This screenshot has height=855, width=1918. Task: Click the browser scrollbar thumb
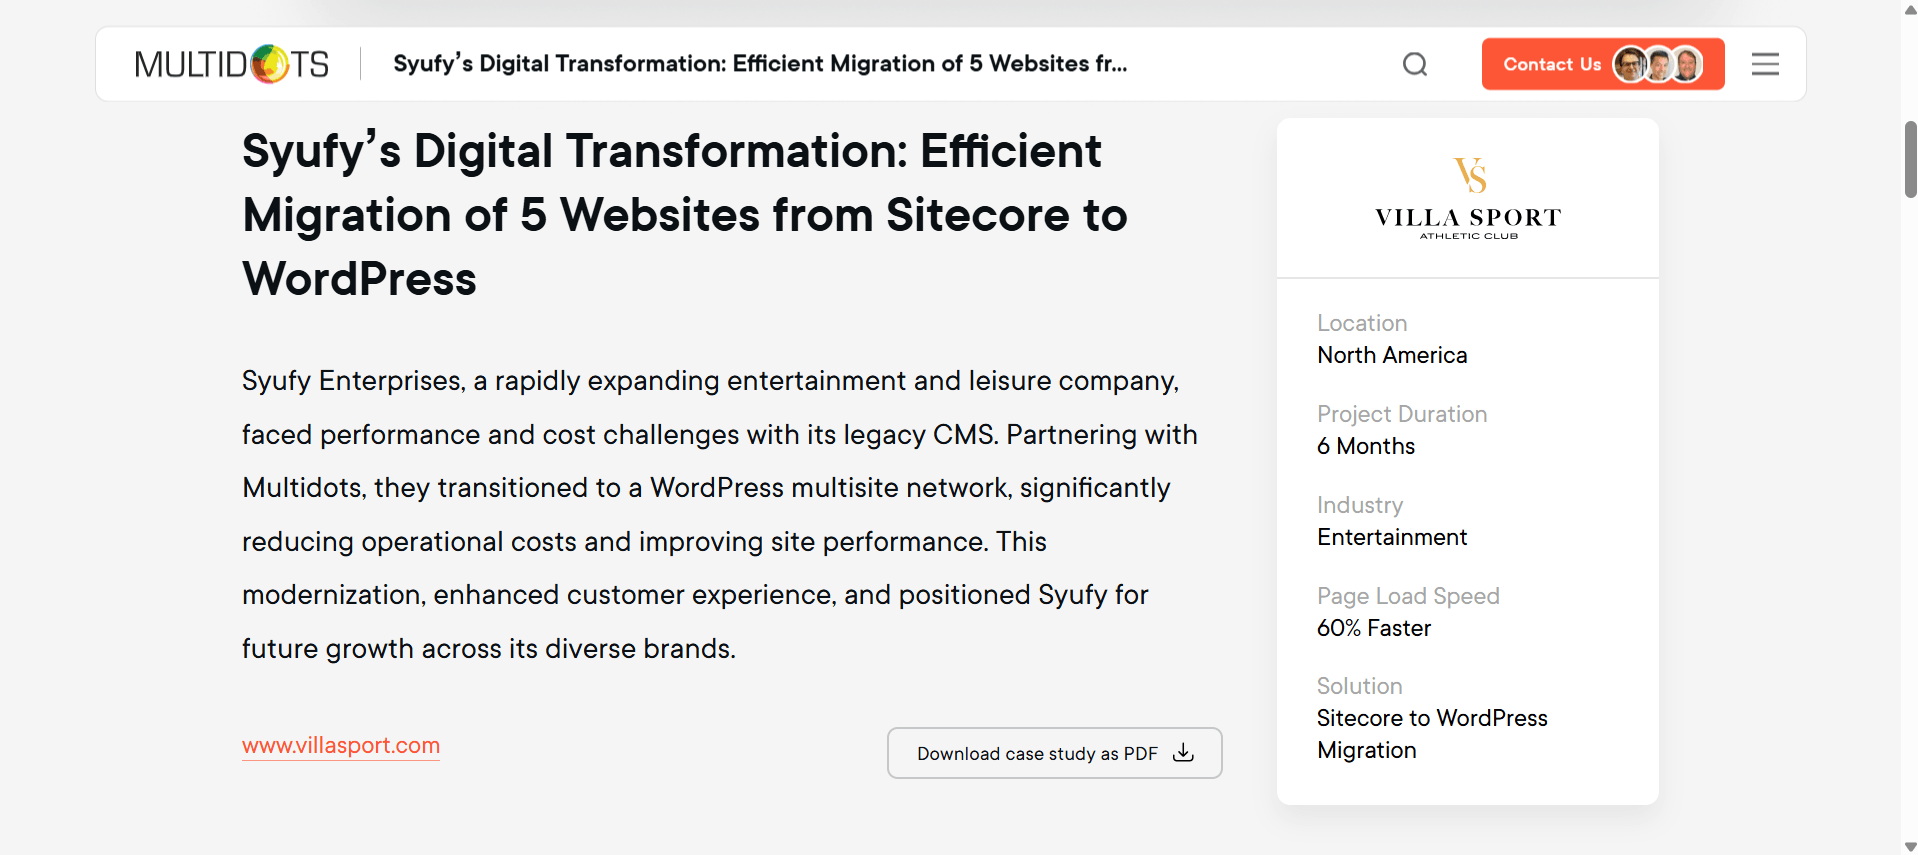pyautogui.click(x=1910, y=159)
